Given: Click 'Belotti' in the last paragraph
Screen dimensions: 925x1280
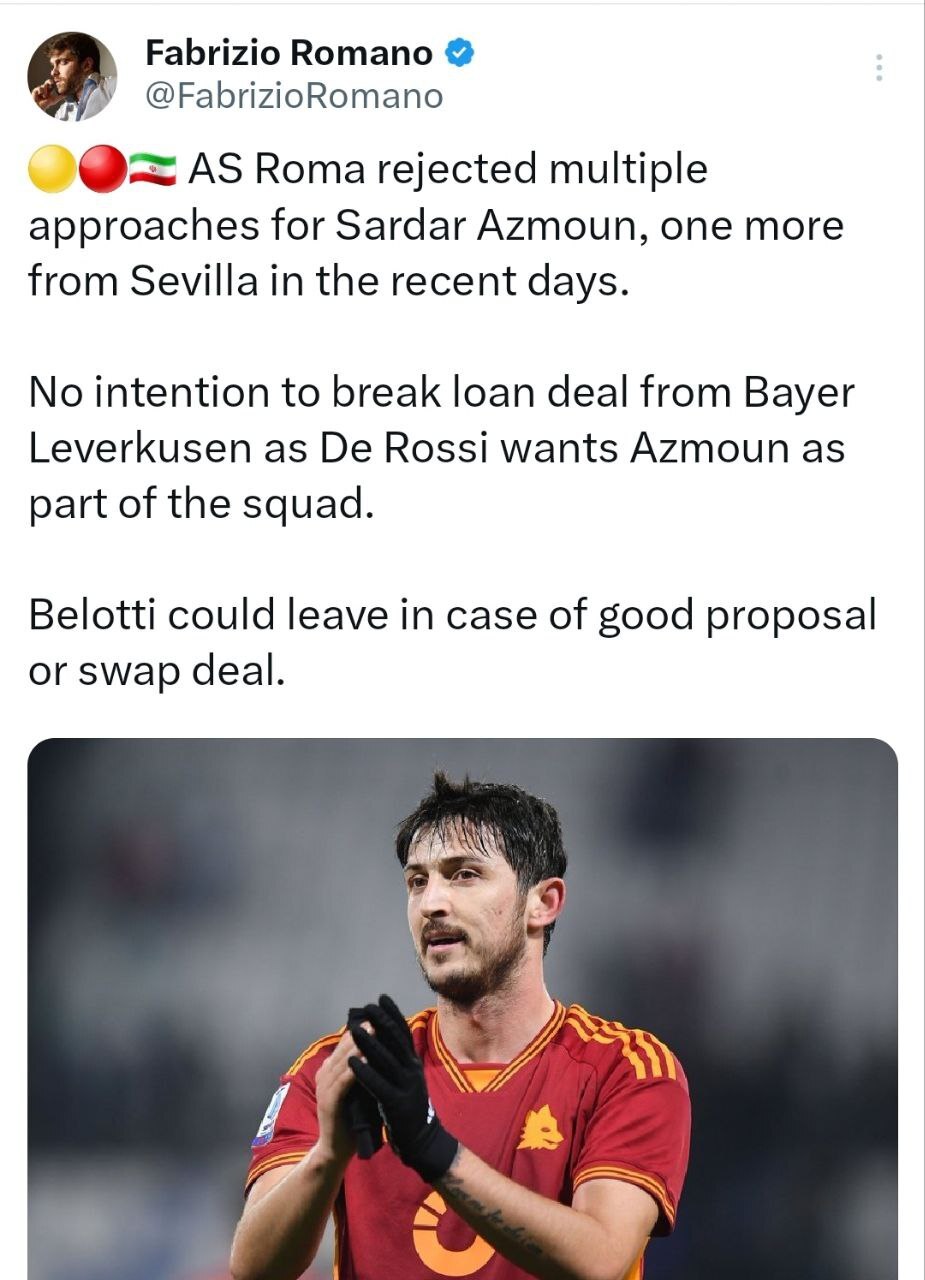Looking at the screenshot, I should [91, 615].
